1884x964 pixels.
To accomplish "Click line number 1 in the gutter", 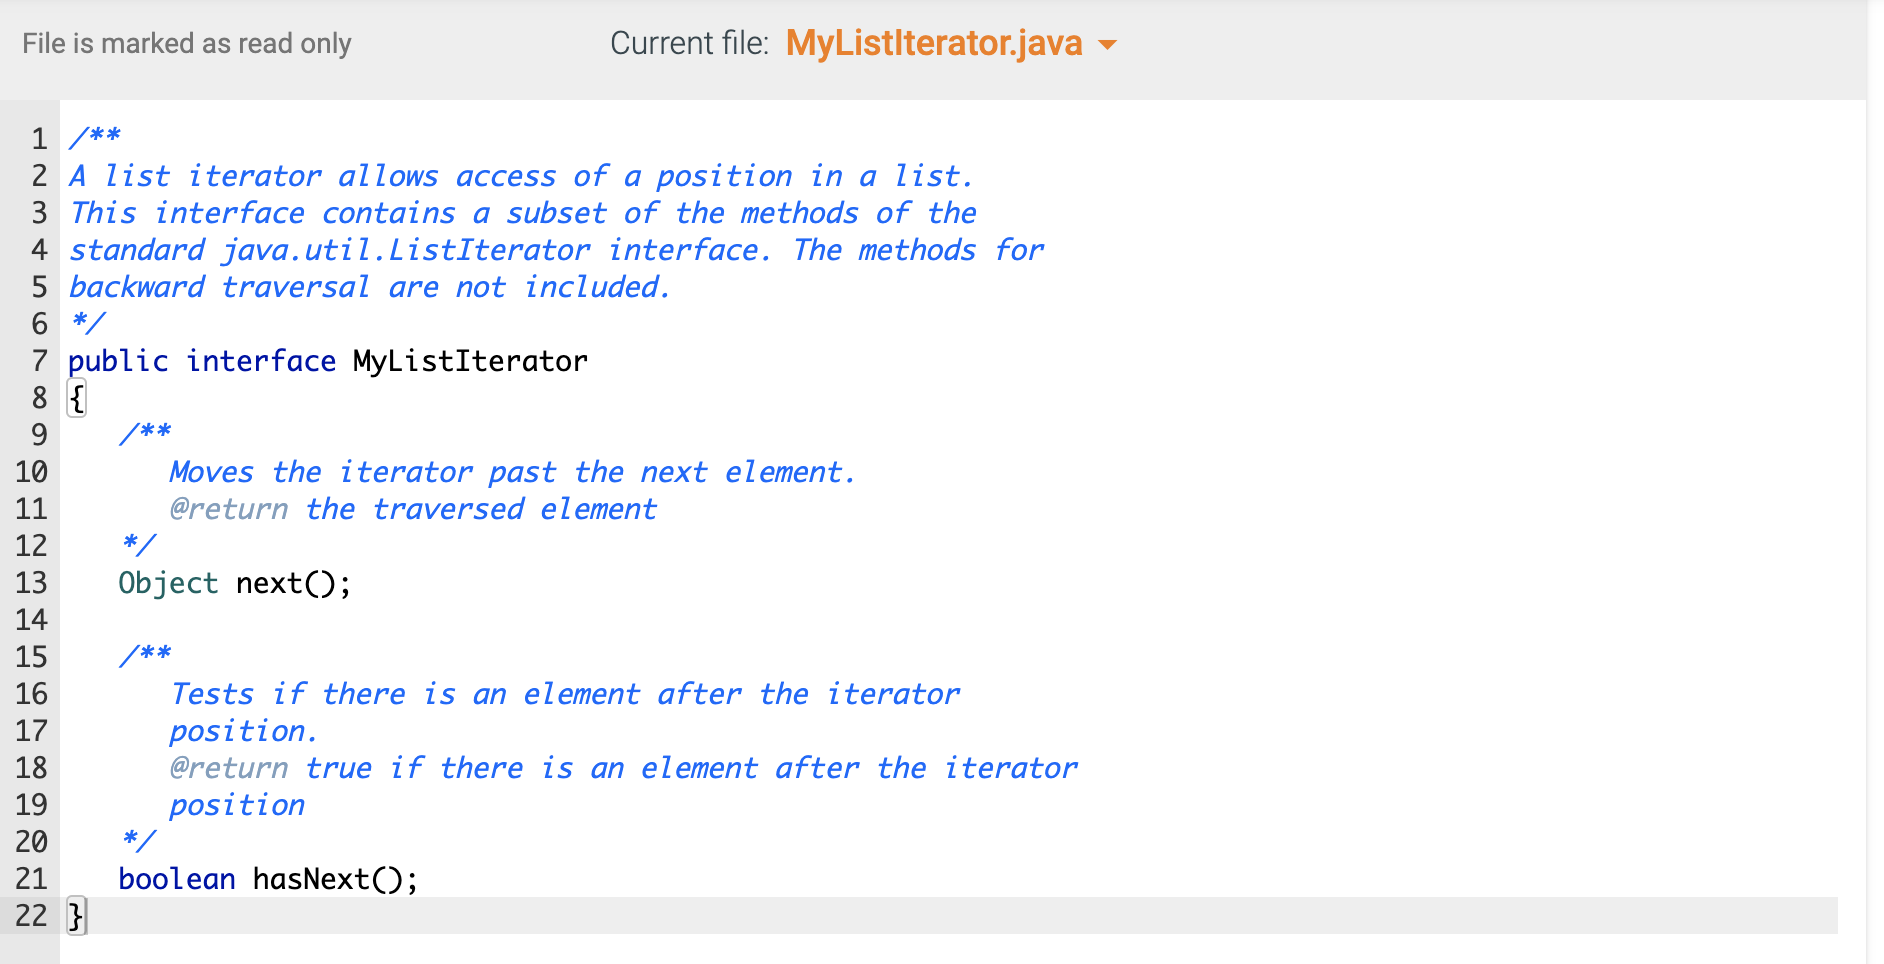I will click(x=38, y=138).
